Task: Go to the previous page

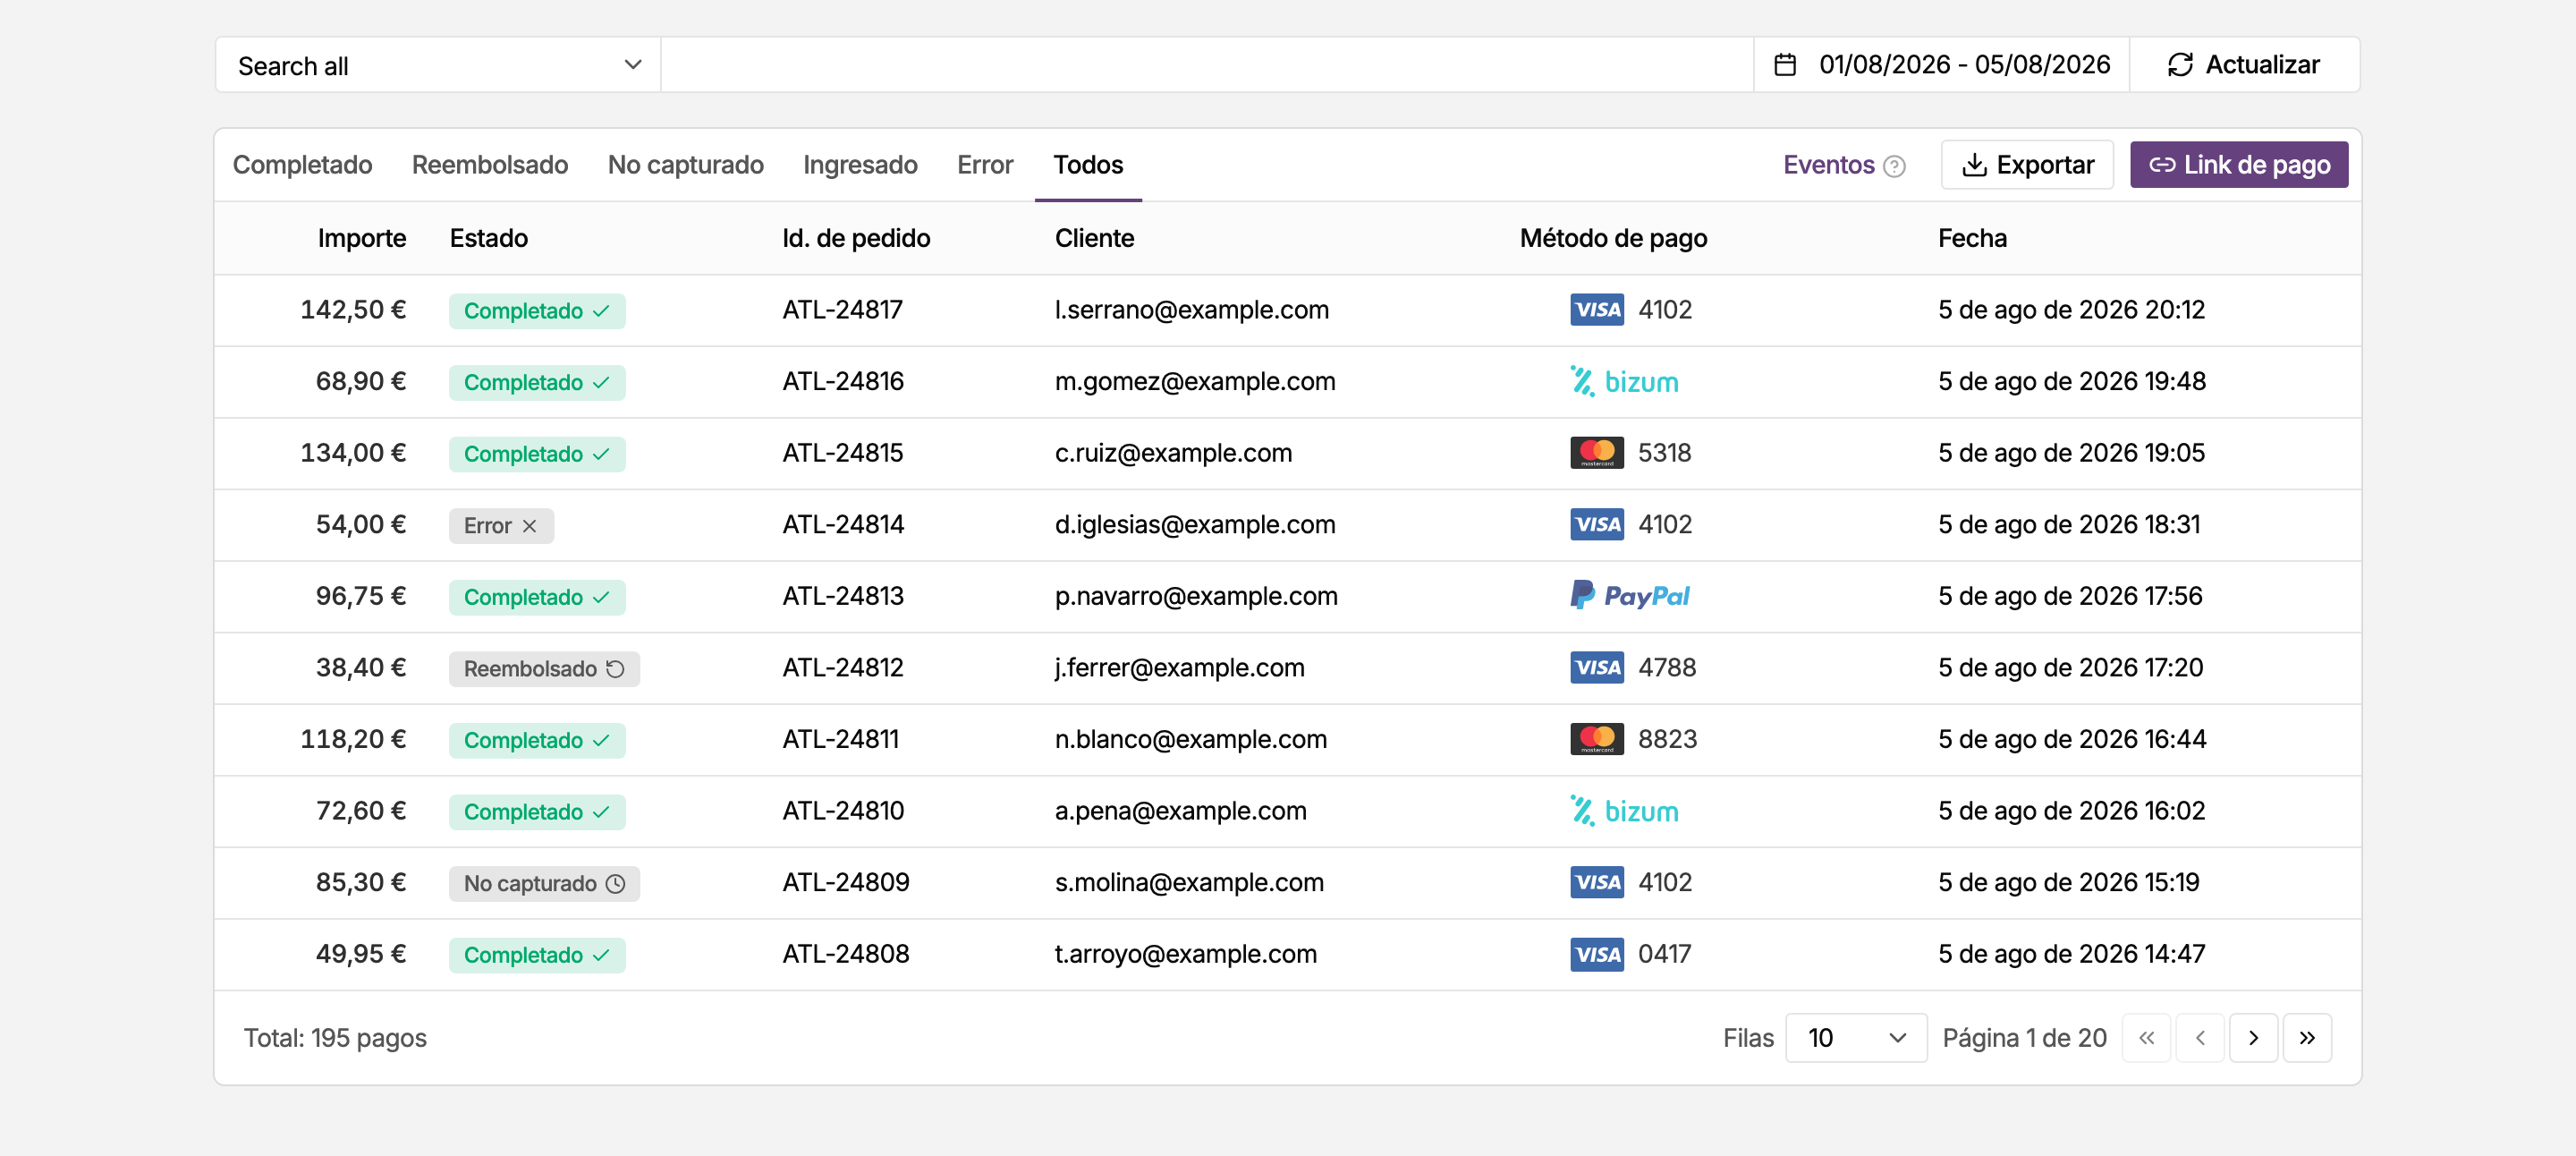Action: pos(2200,1038)
